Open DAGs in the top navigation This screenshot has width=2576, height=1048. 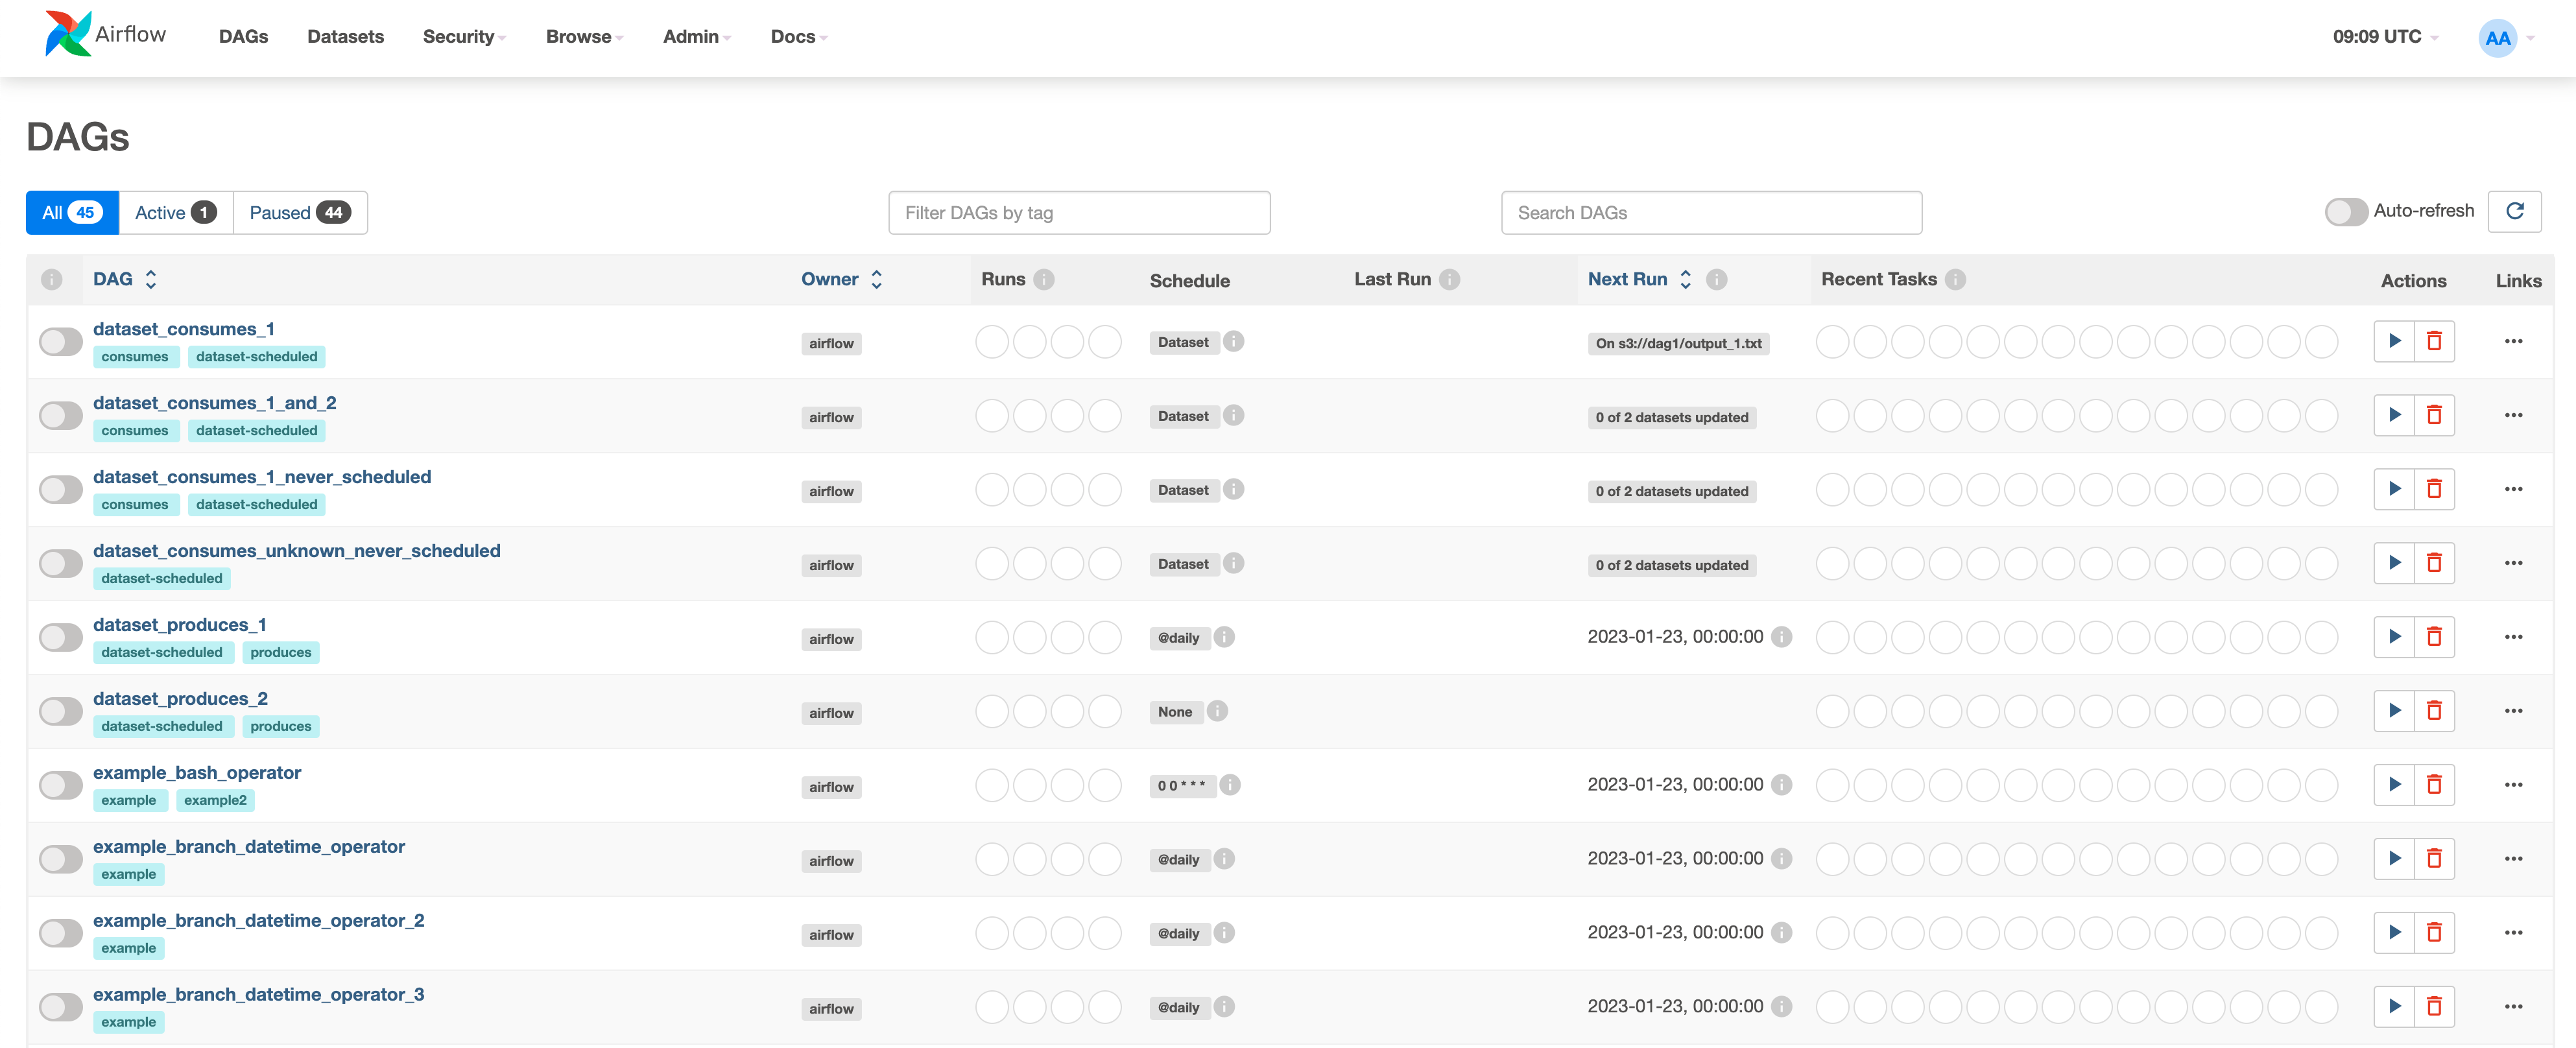click(x=243, y=37)
